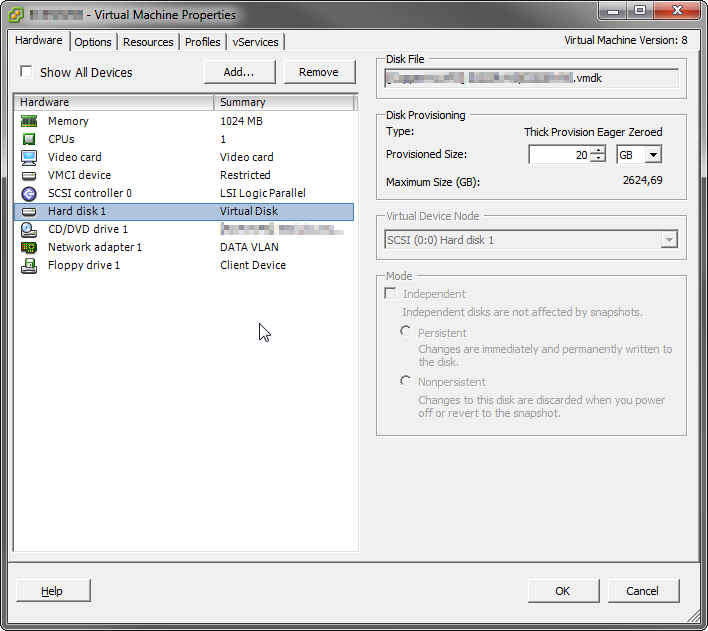Toggle the Independent mode checkbox

pos(391,294)
